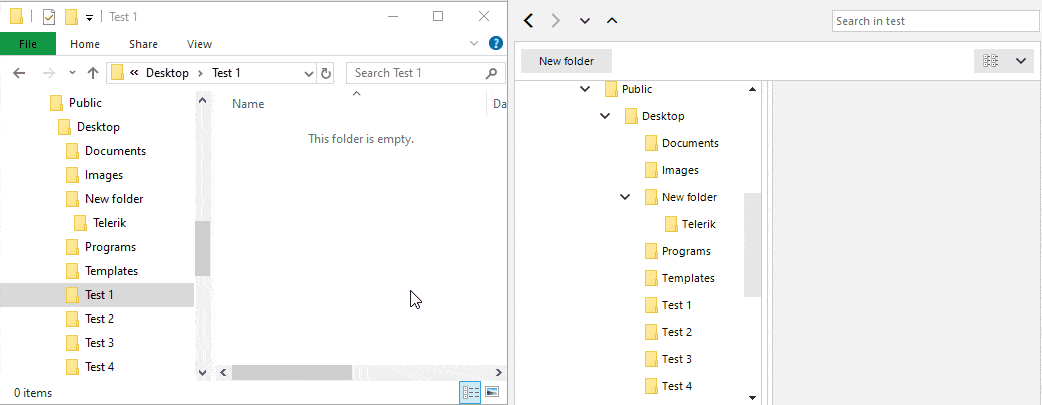Screen dimensions: 1042x405
Task: Click the bold back arrow in right panel
Action: [528, 21]
